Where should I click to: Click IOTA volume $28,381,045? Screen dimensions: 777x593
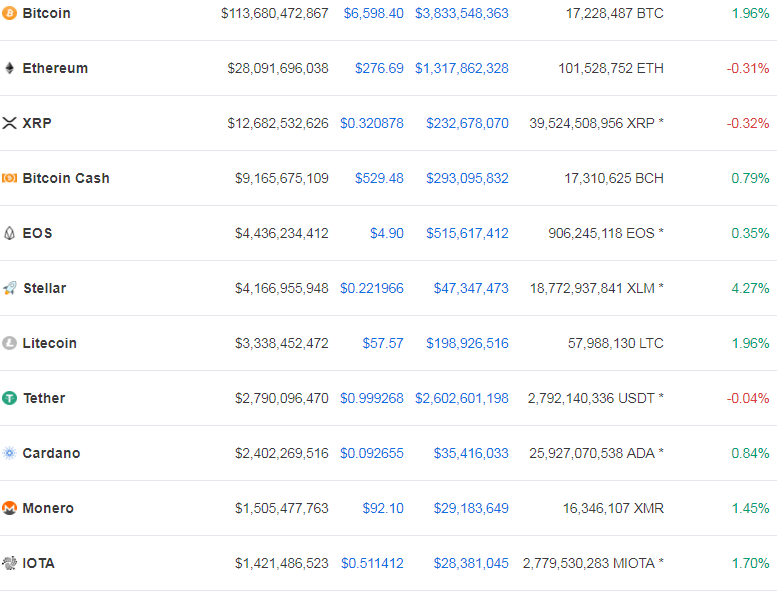[471, 563]
